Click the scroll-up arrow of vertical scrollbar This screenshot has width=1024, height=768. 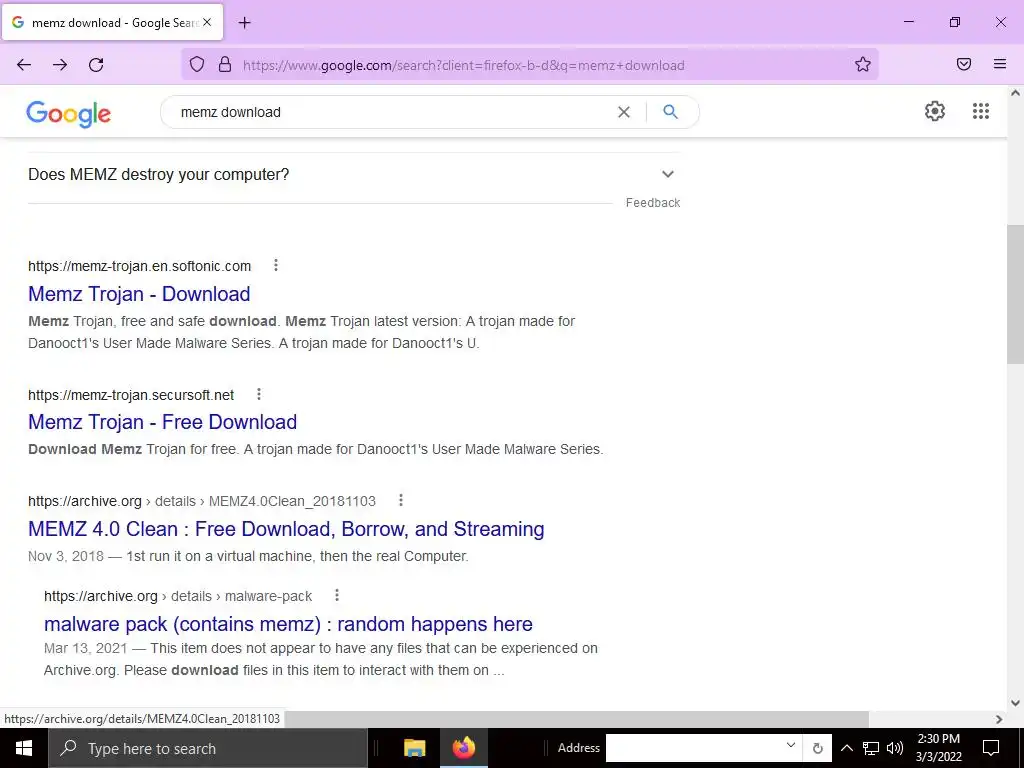tap(1016, 93)
